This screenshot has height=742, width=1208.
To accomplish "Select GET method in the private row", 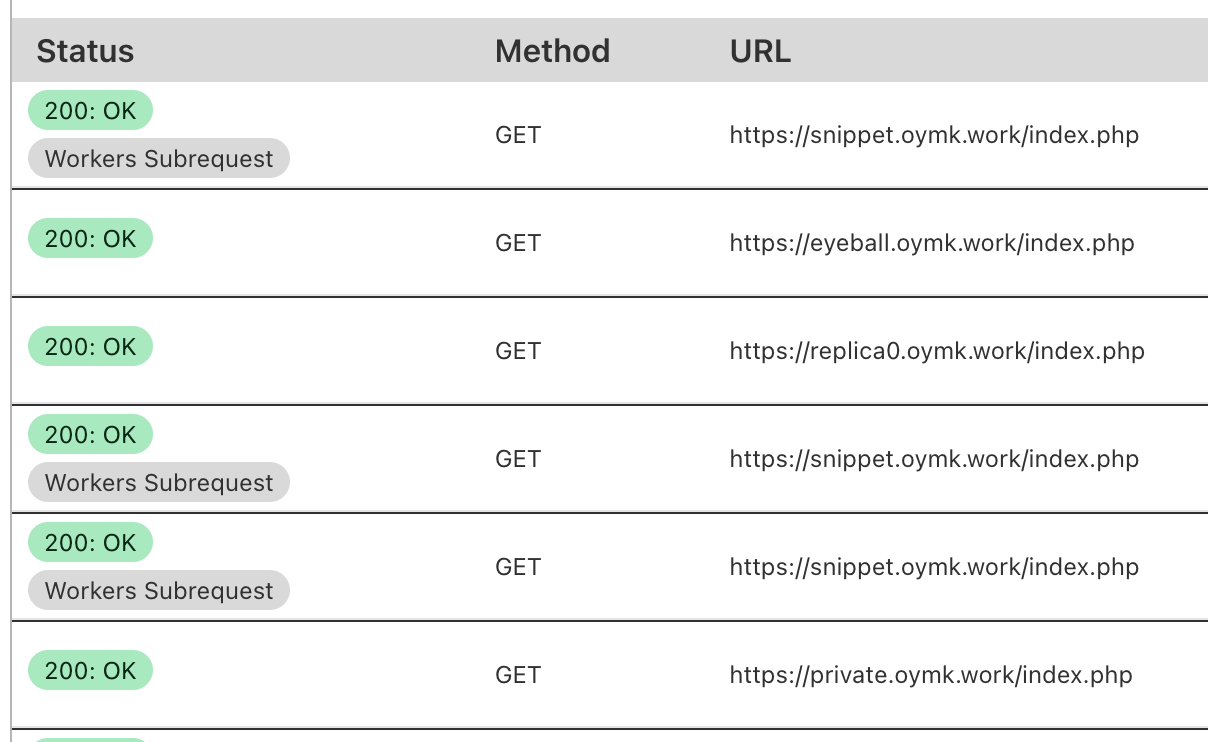I will point(518,675).
